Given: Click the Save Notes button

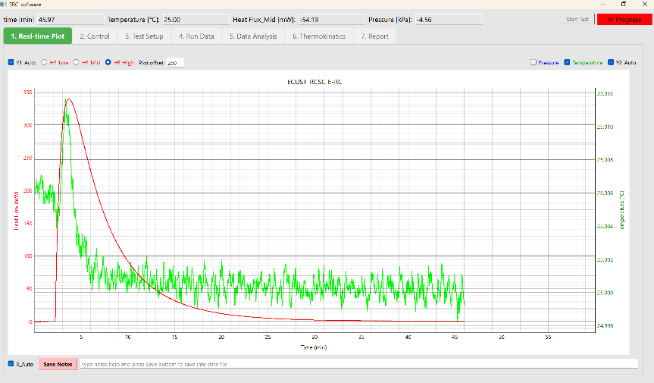Looking at the screenshot, I should coord(58,364).
